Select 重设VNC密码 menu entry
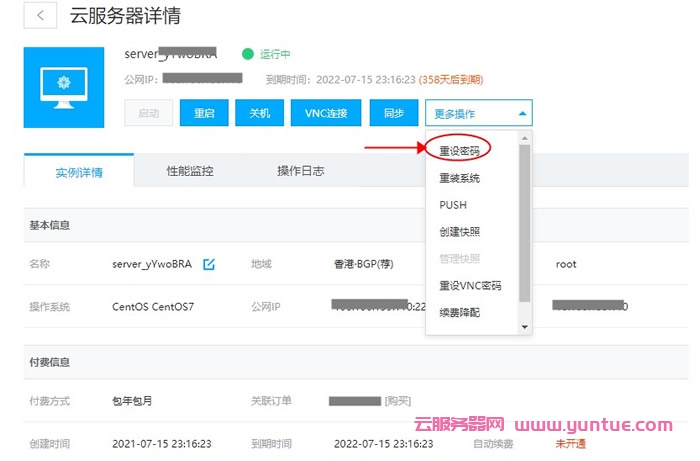Image resolution: width=700 pixels, height=461 pixels. coord(470,286)
